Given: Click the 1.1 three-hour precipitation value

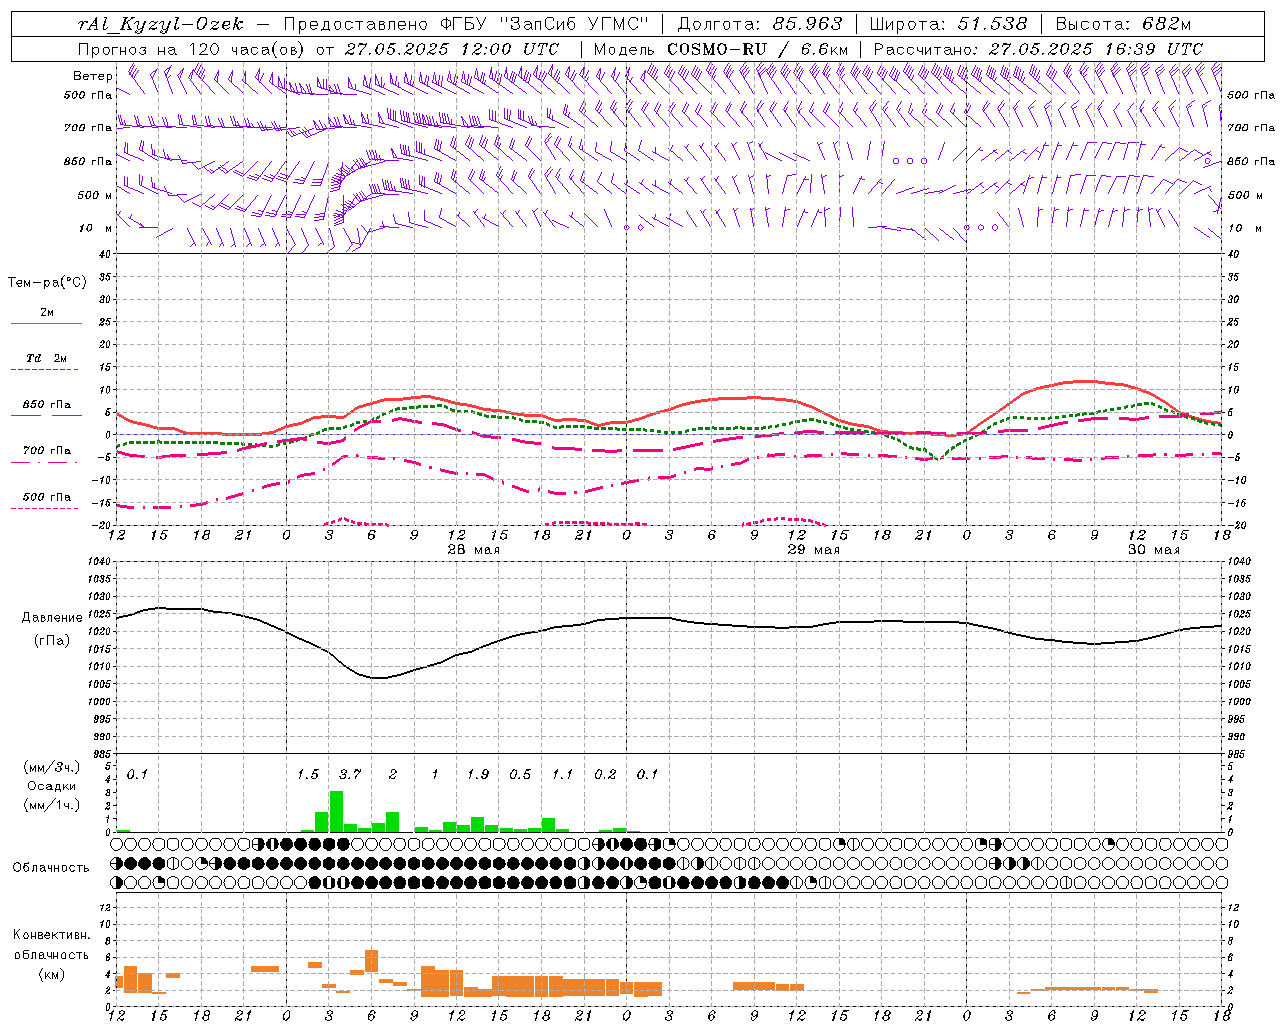Looking at the screenshot, I should [x=563, y=774].
